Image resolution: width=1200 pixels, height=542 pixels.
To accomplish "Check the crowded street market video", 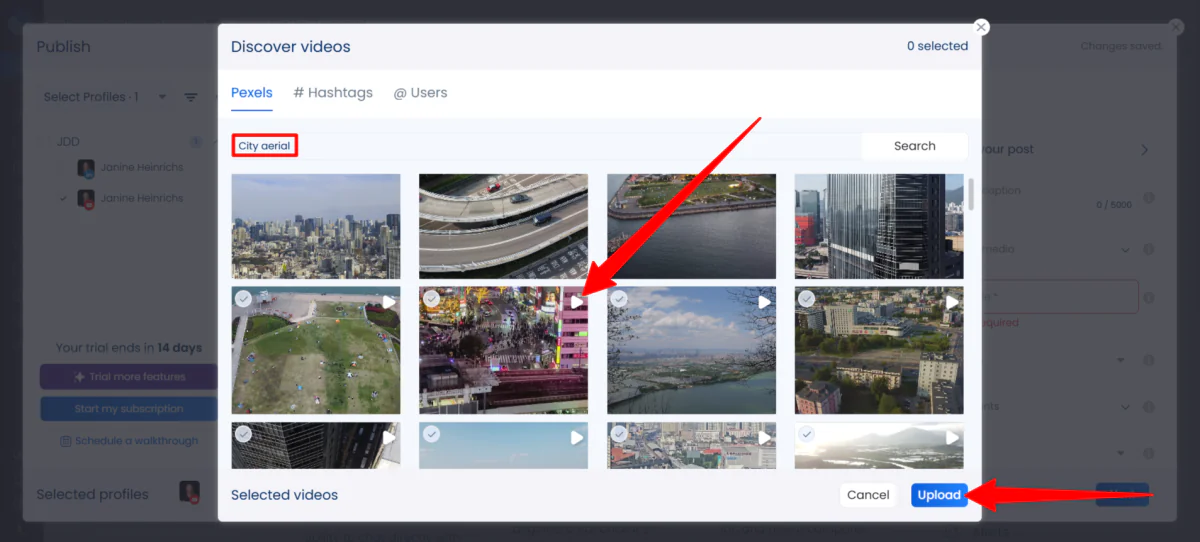I will point(431,299).
